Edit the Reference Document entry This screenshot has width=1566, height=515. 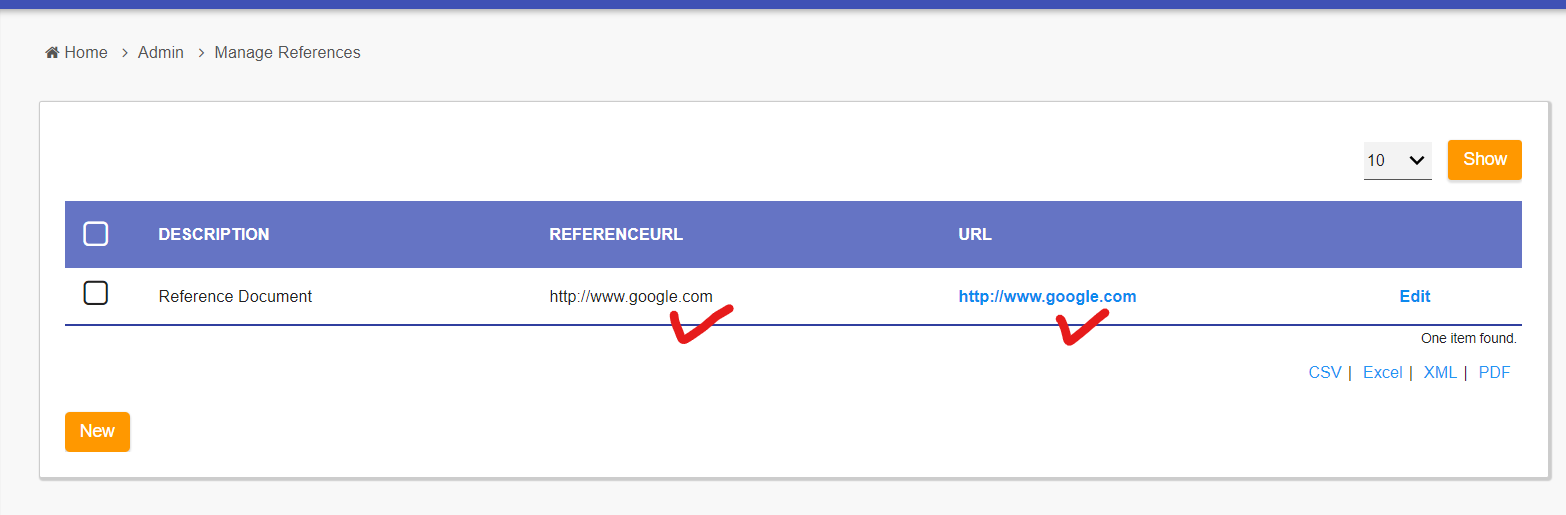point(1415,296)
